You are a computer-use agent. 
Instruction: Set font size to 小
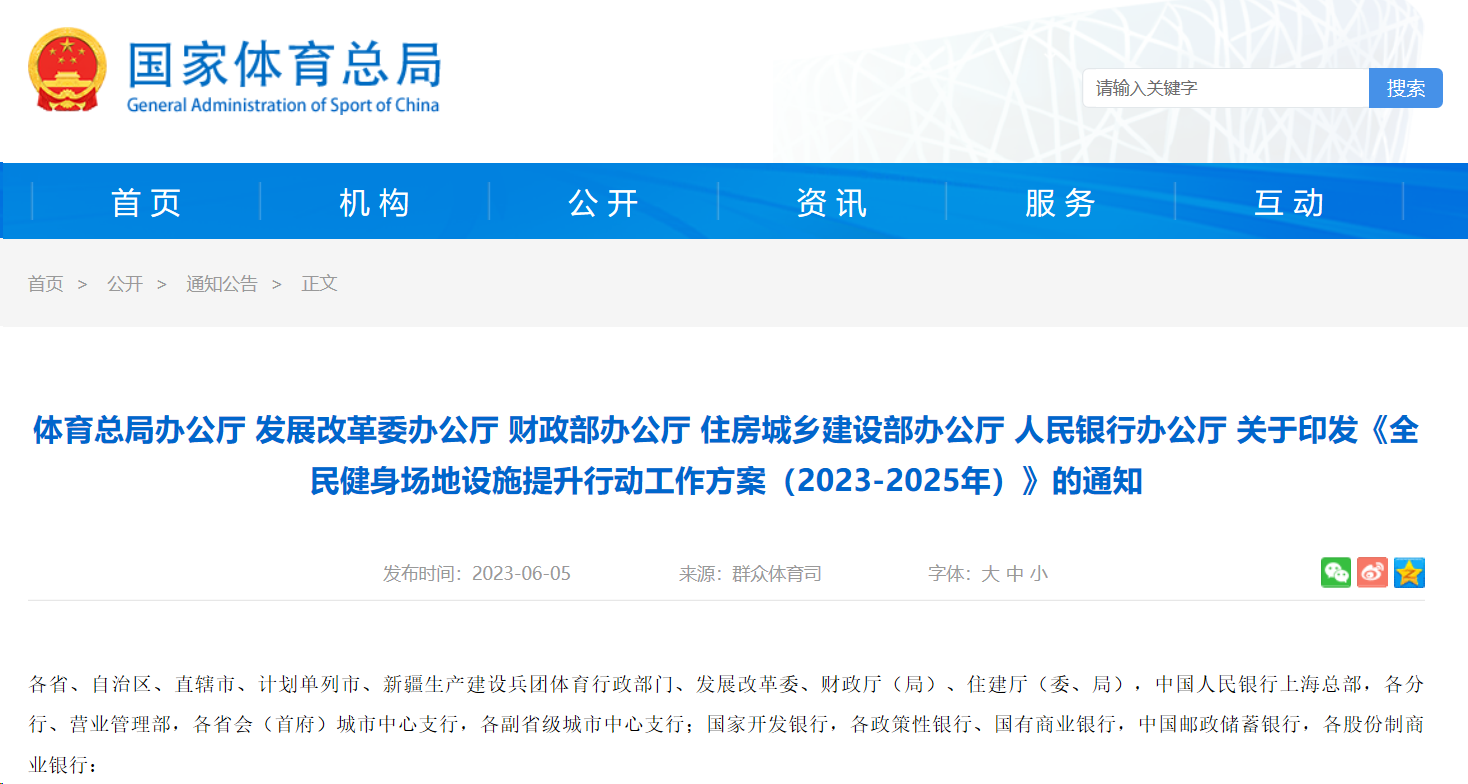tap(1039, 574)
